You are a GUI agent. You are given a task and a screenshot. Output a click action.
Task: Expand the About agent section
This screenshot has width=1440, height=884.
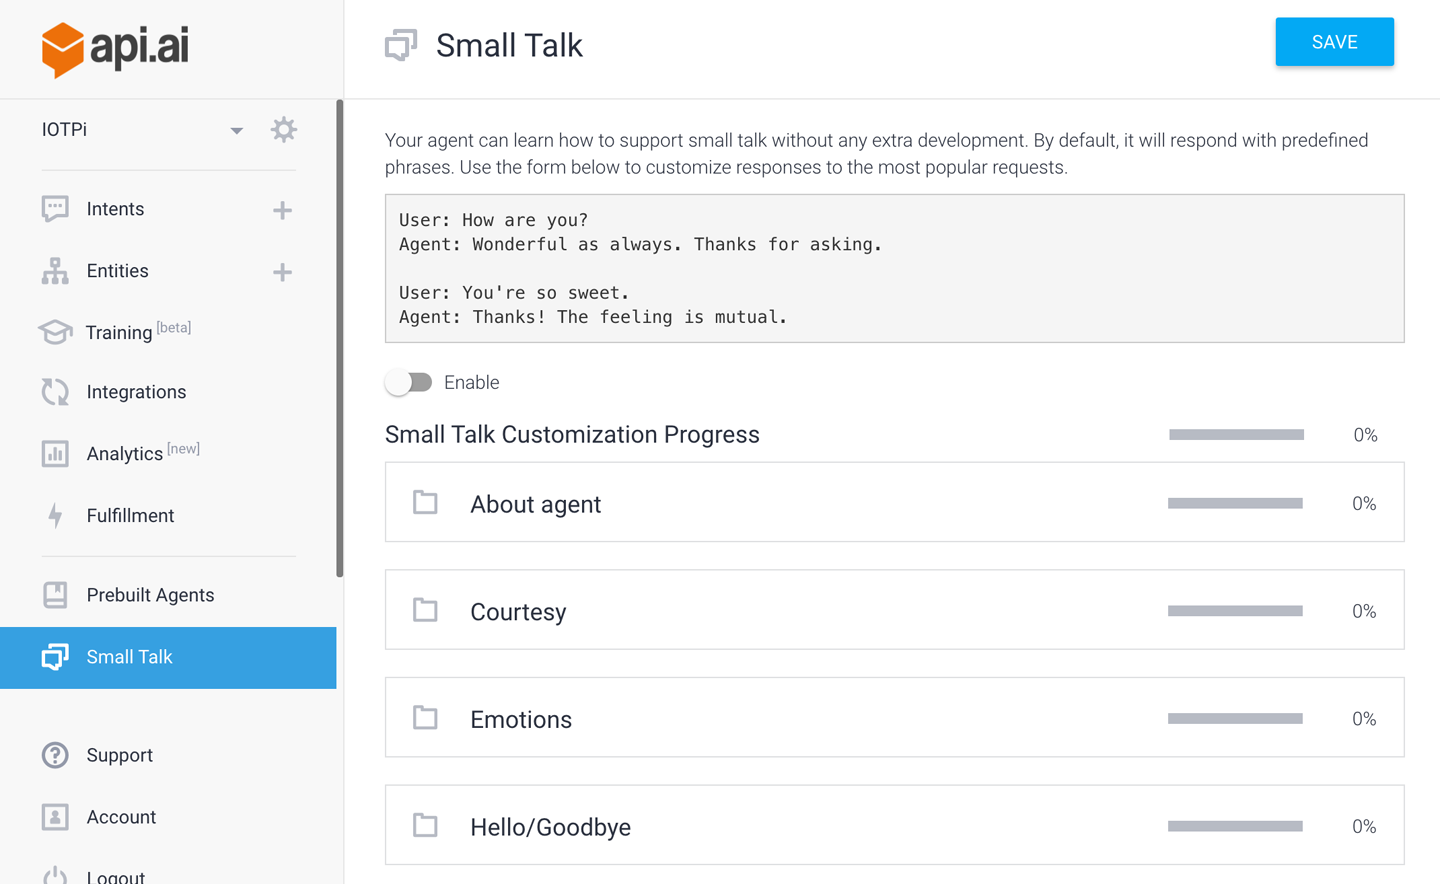point(535,504)
